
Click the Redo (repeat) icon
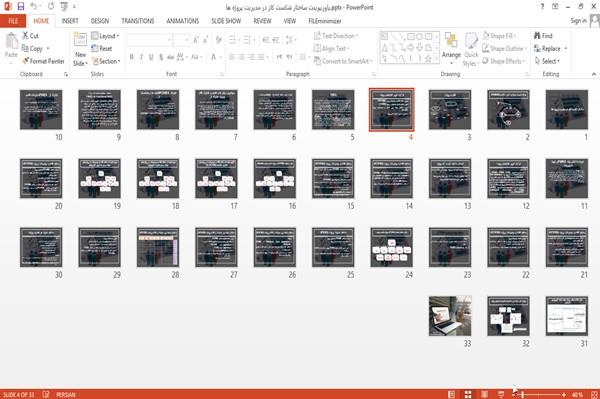pos(51,6)
